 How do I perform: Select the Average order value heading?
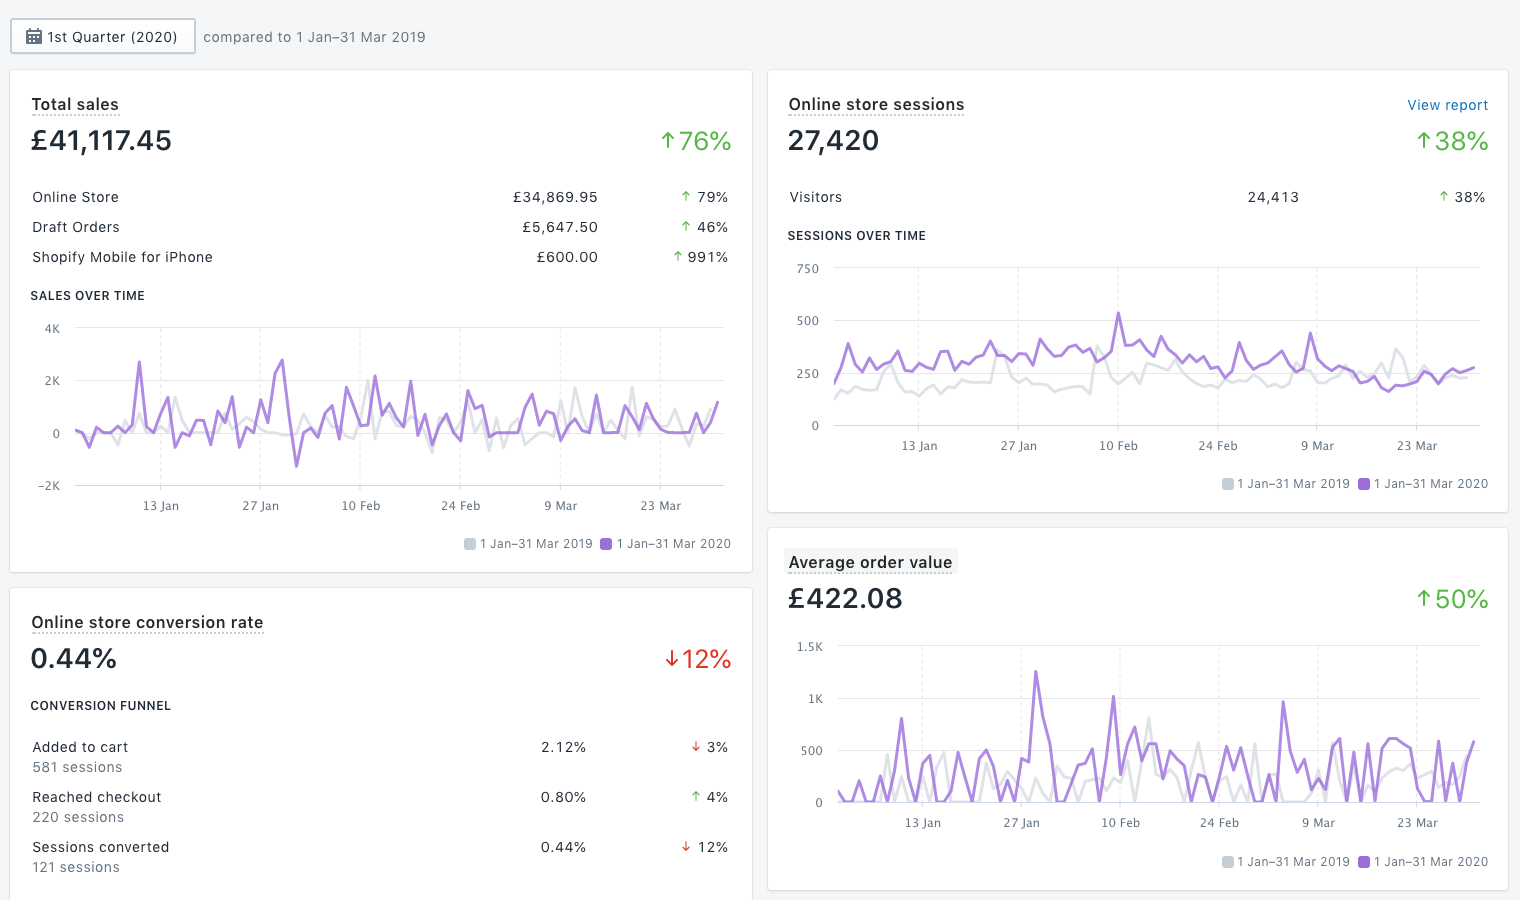pyautogui.click(x=870, y=562)
